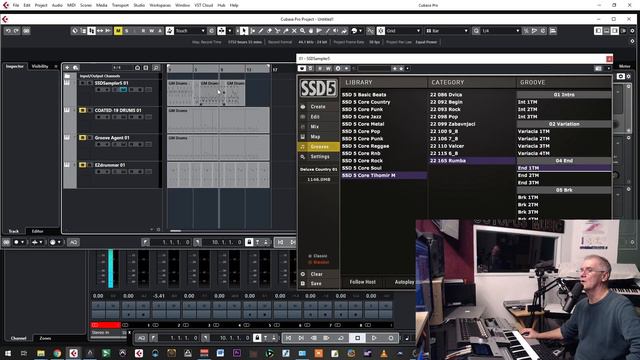Open the plugin preset dropdown arrow
Viewport: 640px width, 360px height.
click(x=408, y=68)
